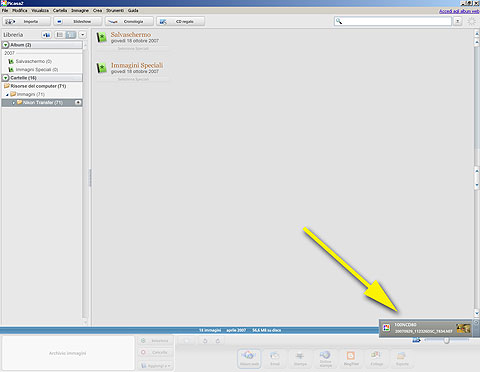Click the Collage icon in bottom tray

click(x=376, y=358)
